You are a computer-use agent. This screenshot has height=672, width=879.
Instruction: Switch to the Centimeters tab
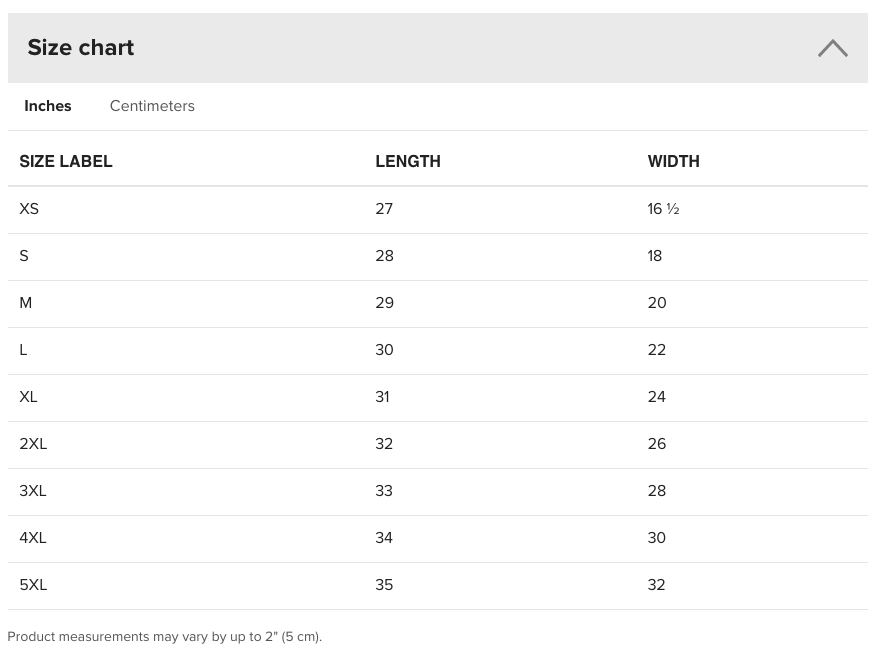tap(152, 106)
